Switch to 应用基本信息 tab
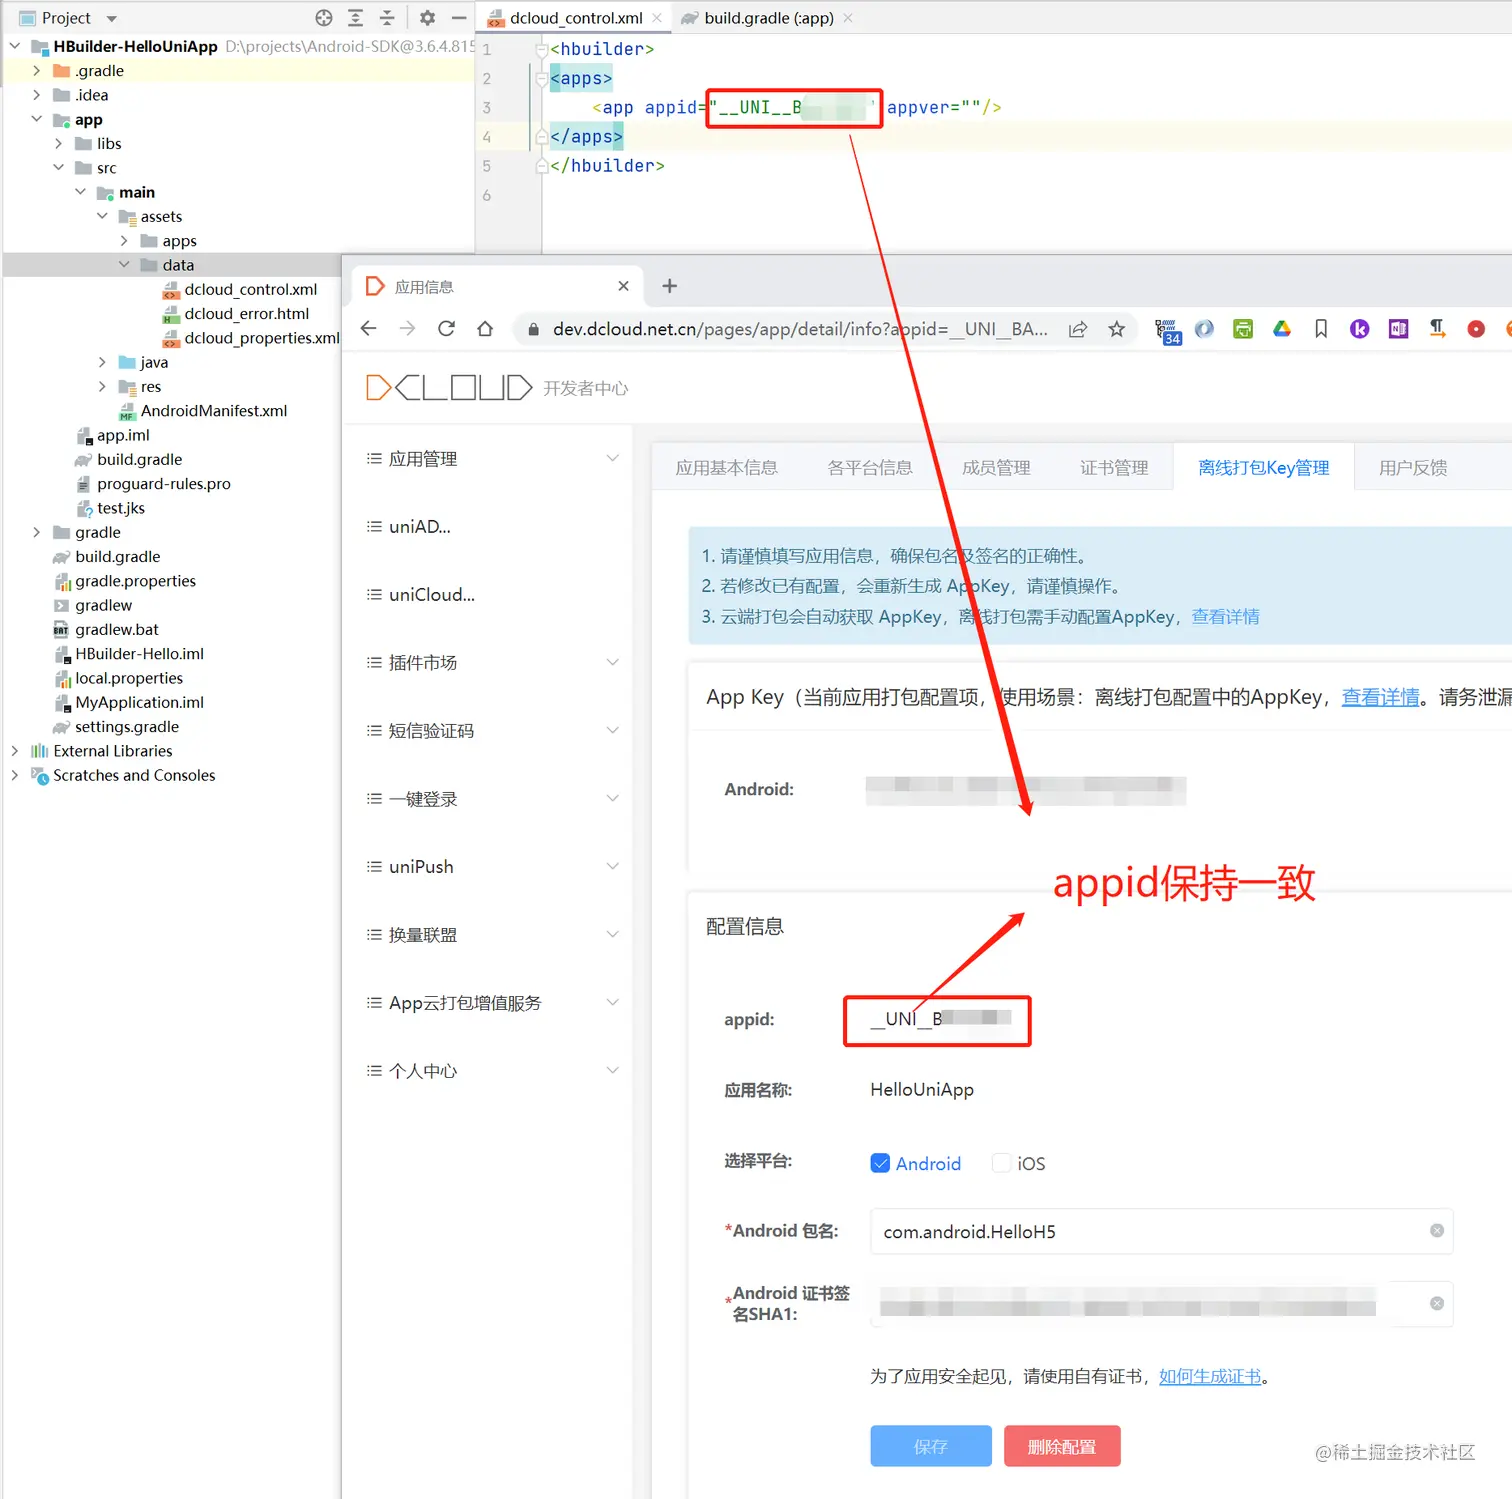The height and width of the screenshot is (1499, 1512). (726, 468)
